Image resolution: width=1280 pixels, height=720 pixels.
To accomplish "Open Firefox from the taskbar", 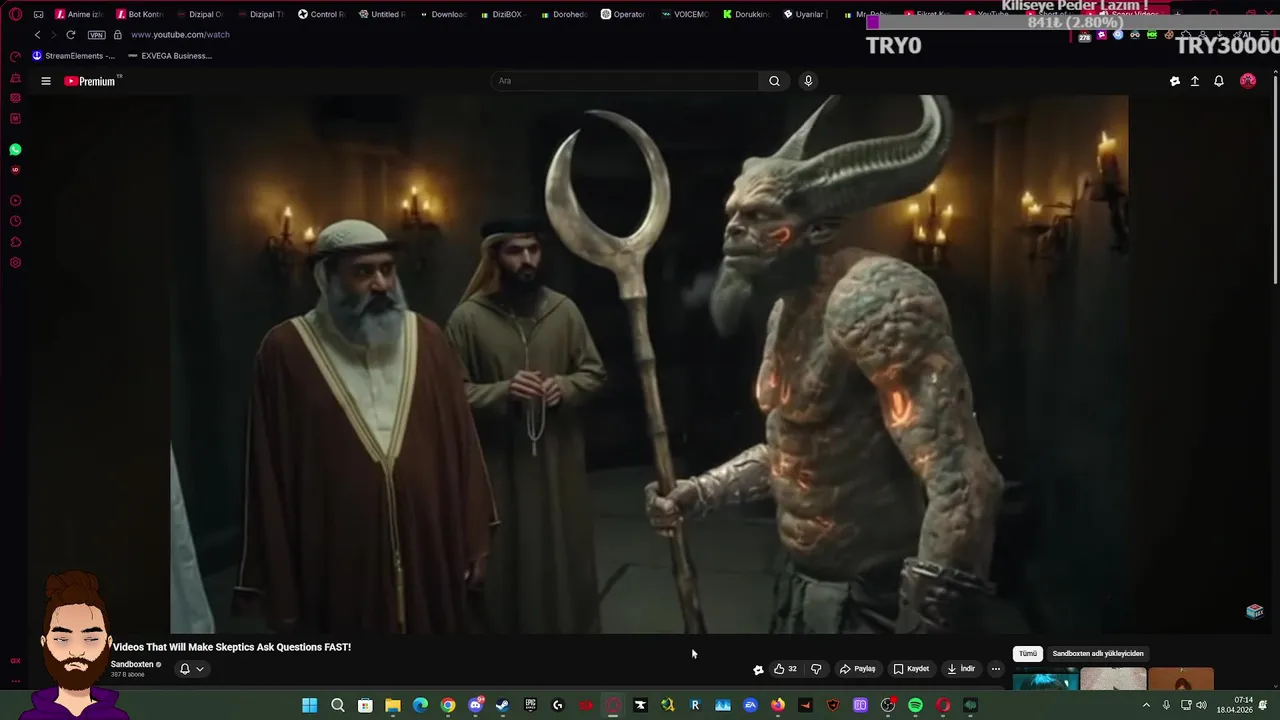I will [778, 705].
